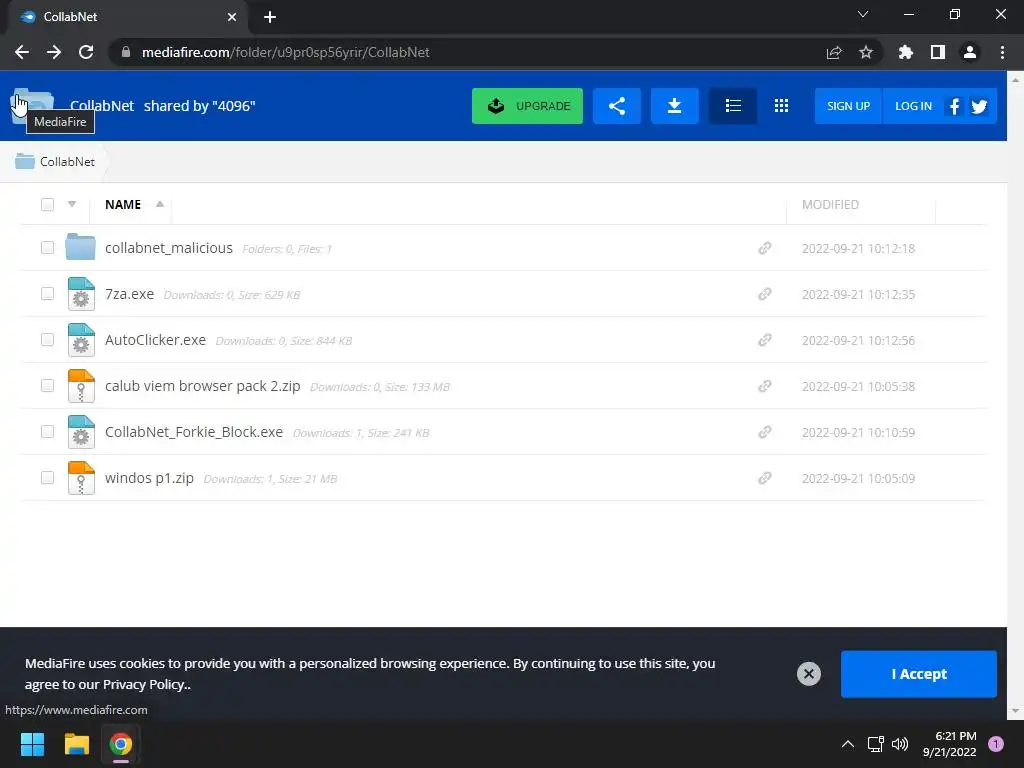Click the MediaFire logo in header

pos(33,105)
